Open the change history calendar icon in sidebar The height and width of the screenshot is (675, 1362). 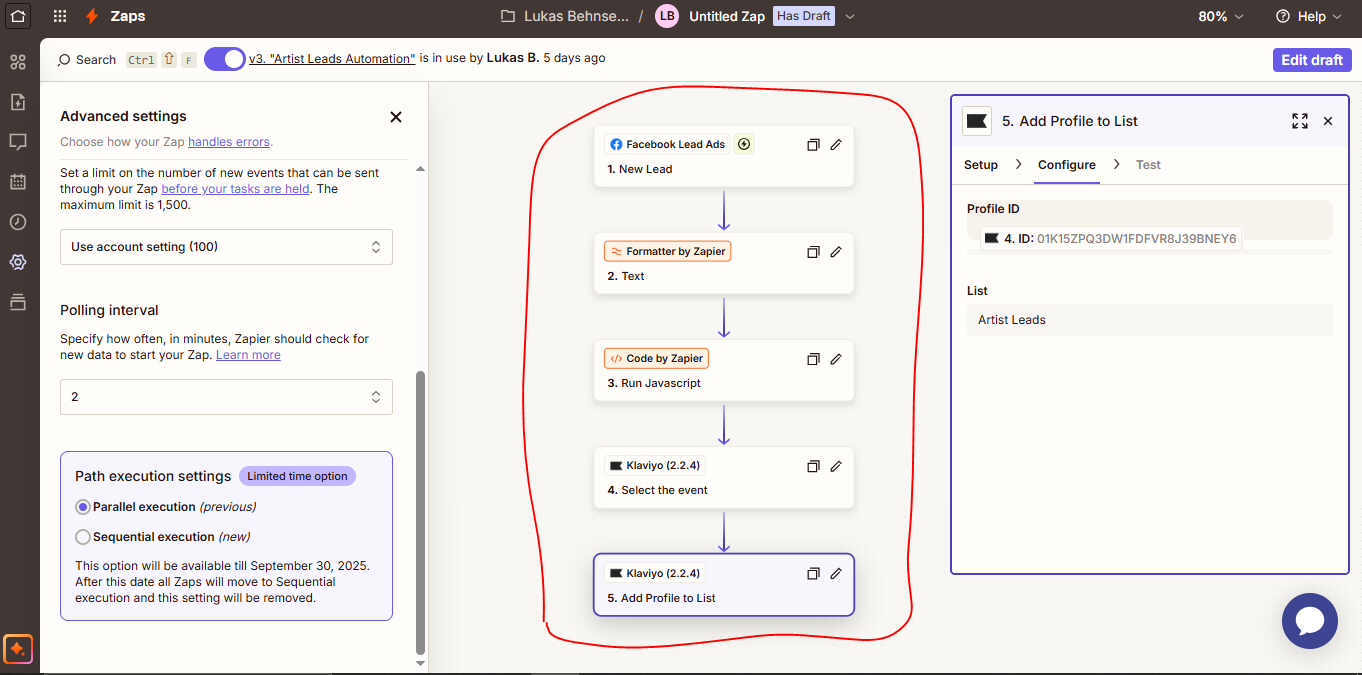click(18, 182)
